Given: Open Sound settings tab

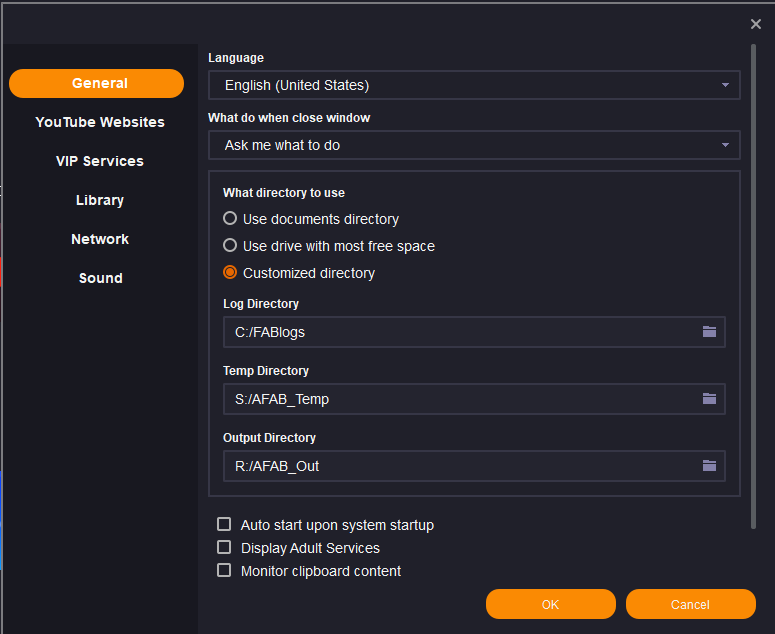Looking at the screenshot, I should [100, 278].
